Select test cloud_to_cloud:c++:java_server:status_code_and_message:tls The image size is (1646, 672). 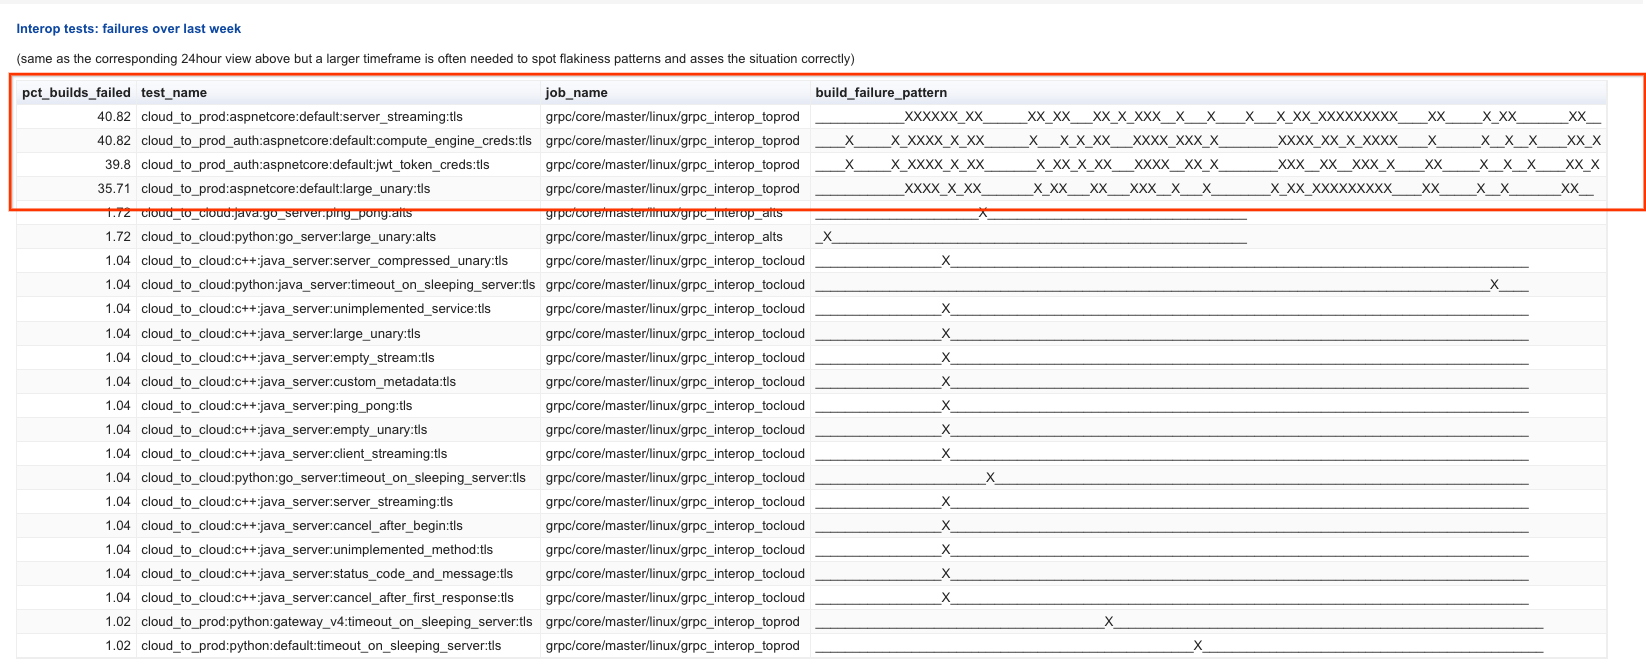click(x=327, y=574)
